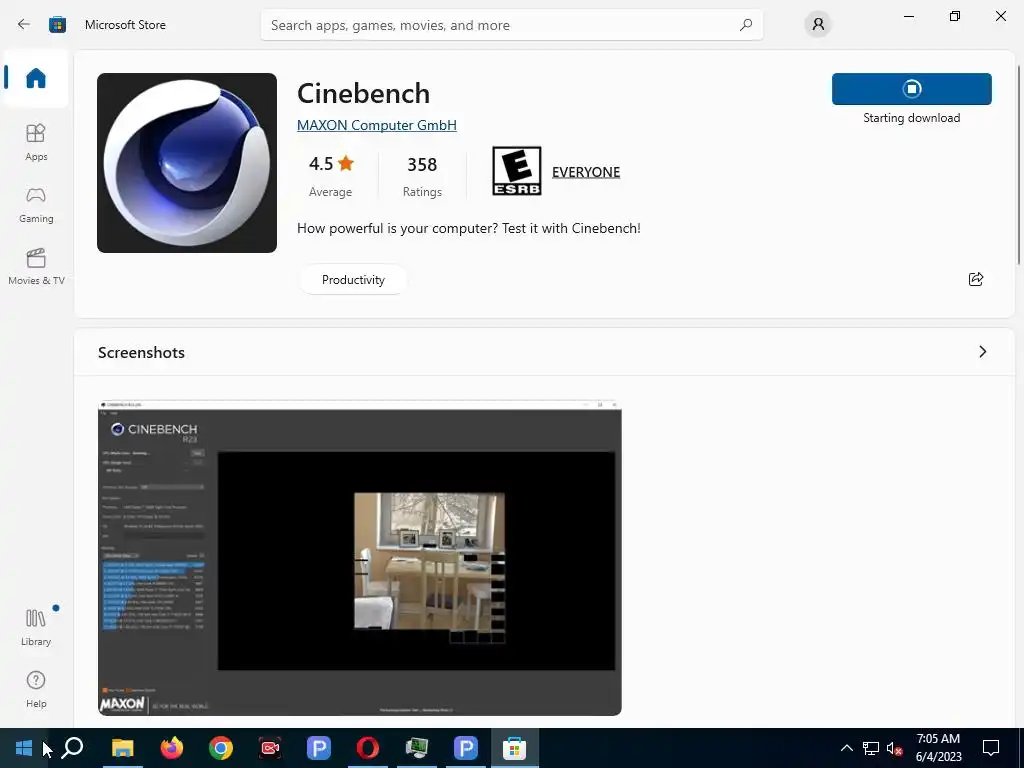1024x768 pixels.
Task: Open File Explorer from taskbar
Action: 122,748
